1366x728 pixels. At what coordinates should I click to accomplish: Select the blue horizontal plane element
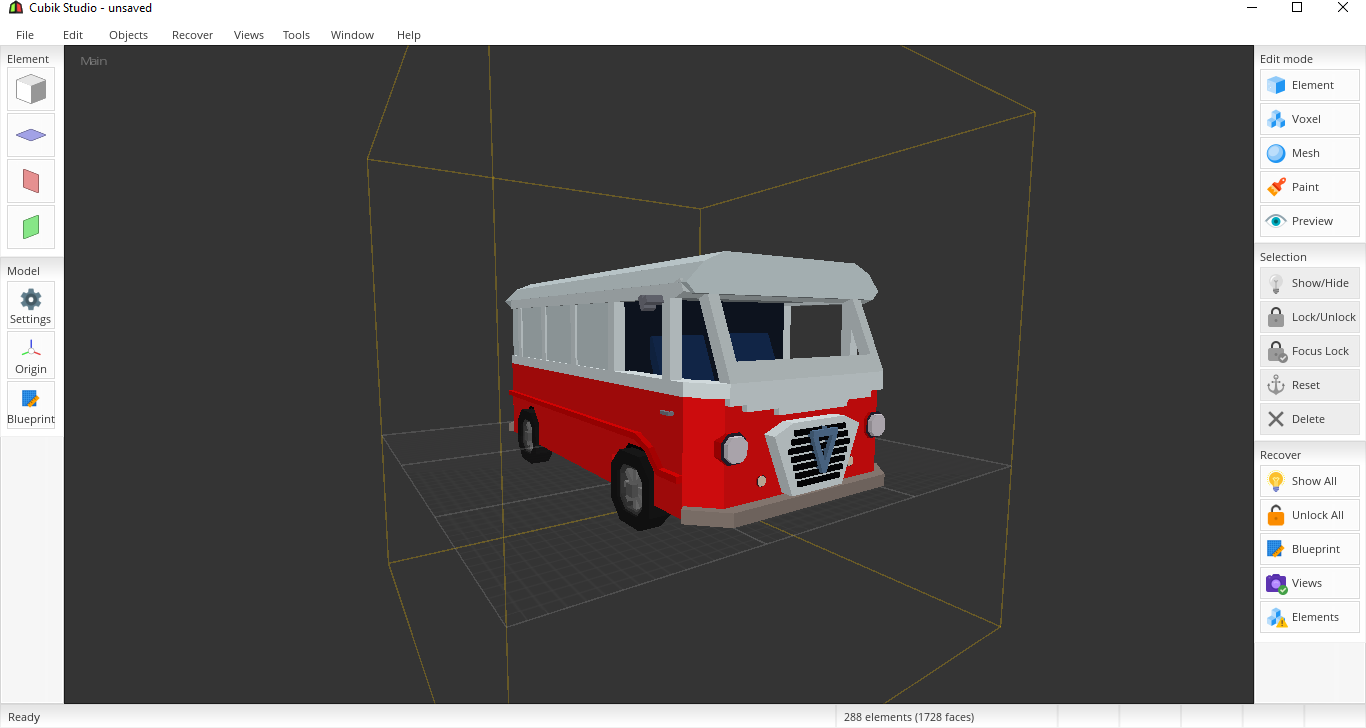click(31, 135)
